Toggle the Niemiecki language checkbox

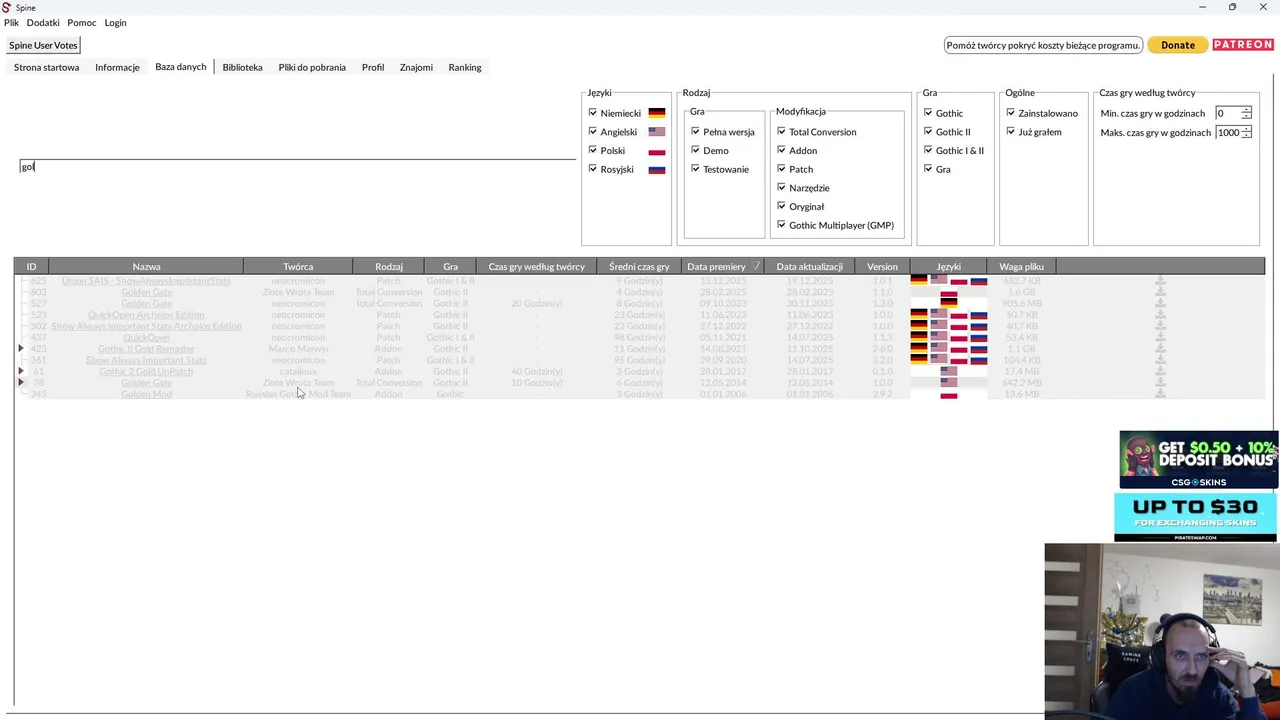pyautogui.click(x=593, y=113)
